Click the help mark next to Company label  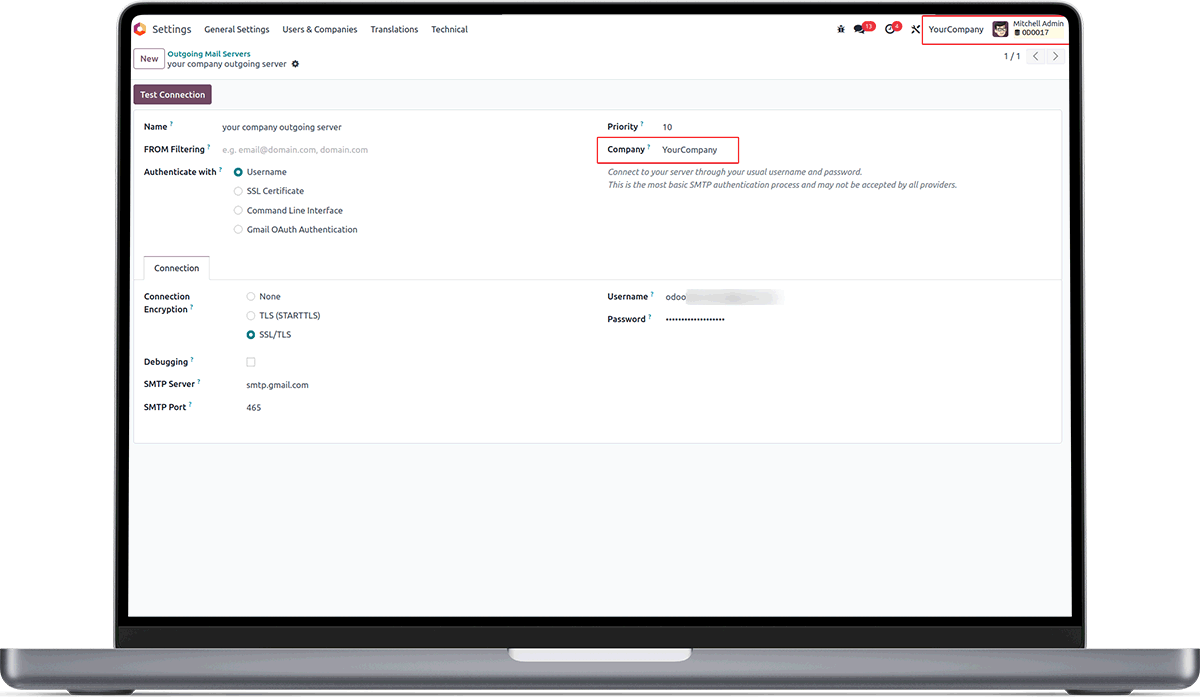[x=649, y=148]
